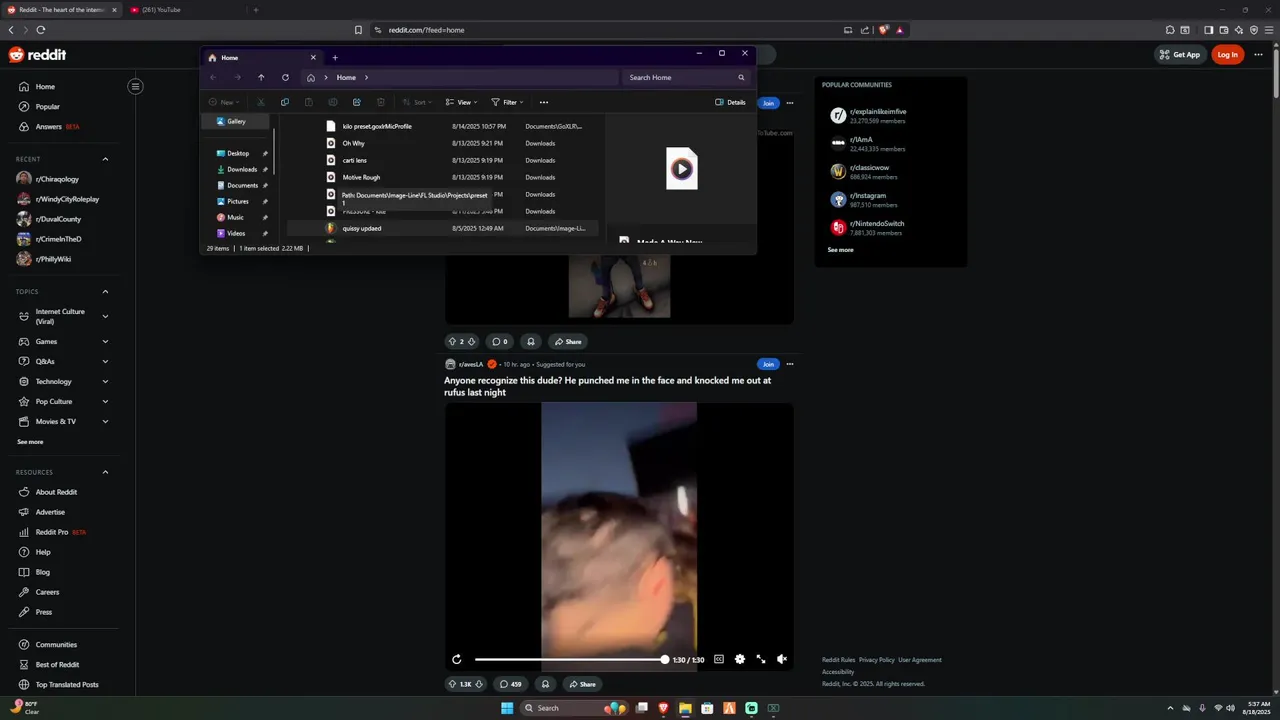
Task: Click the reddit logo in header
Action: coord(37,55)
